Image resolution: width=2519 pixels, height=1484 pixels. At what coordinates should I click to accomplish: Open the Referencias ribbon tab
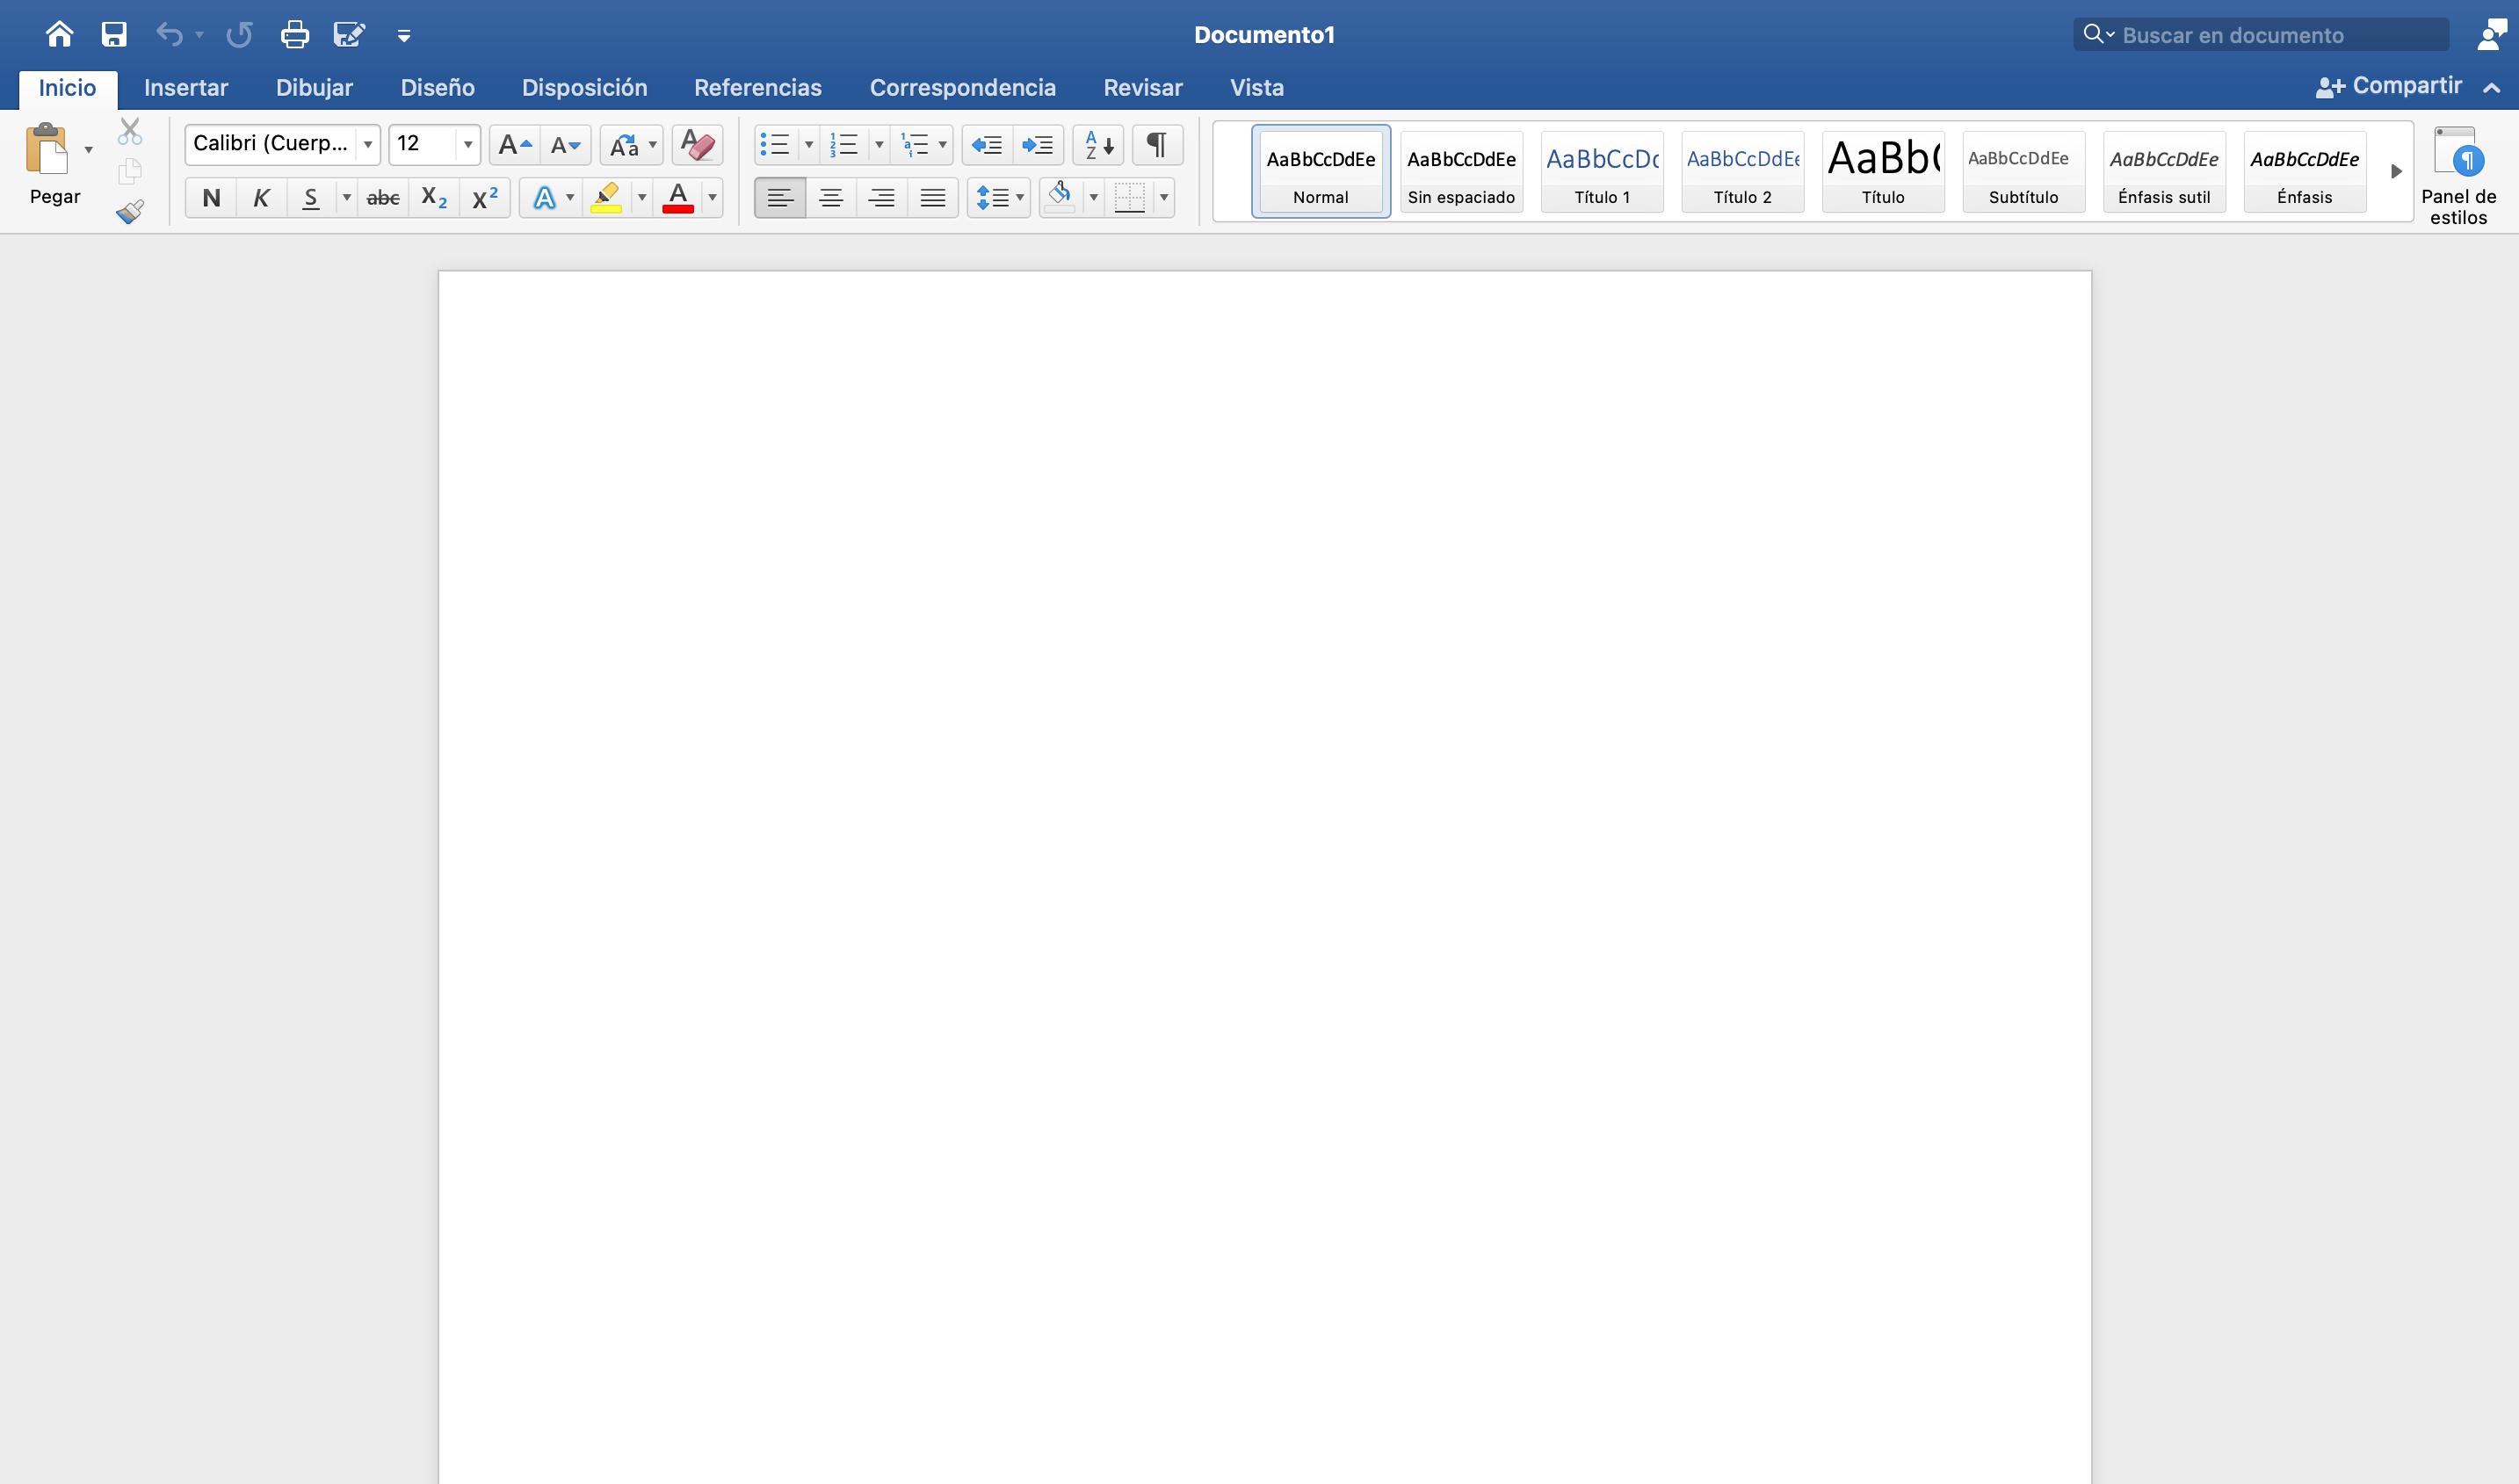[x=757, y=88]
